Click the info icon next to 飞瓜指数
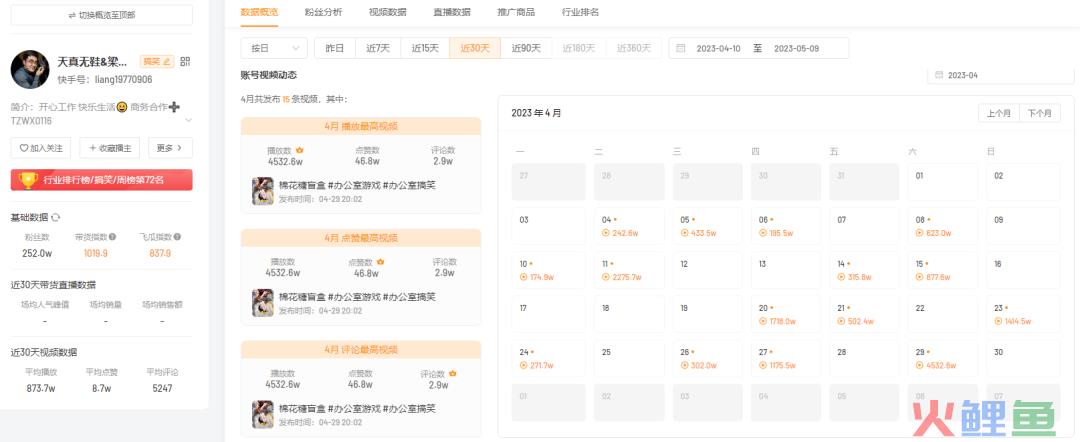 tap(177, 237)
